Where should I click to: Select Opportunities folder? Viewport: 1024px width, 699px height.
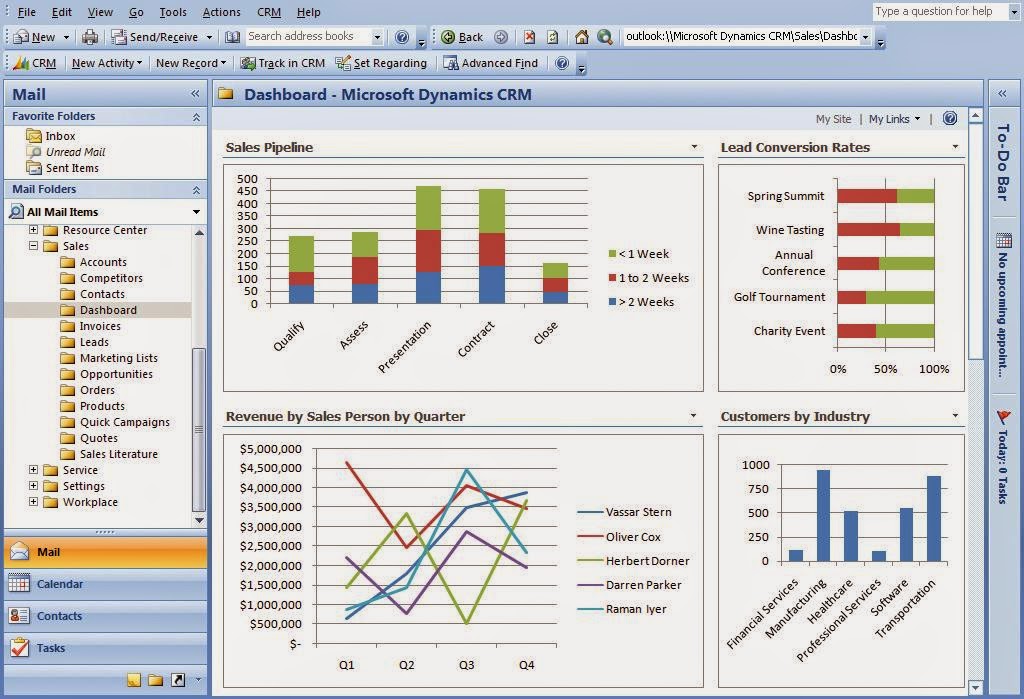[x=116, y=374]
